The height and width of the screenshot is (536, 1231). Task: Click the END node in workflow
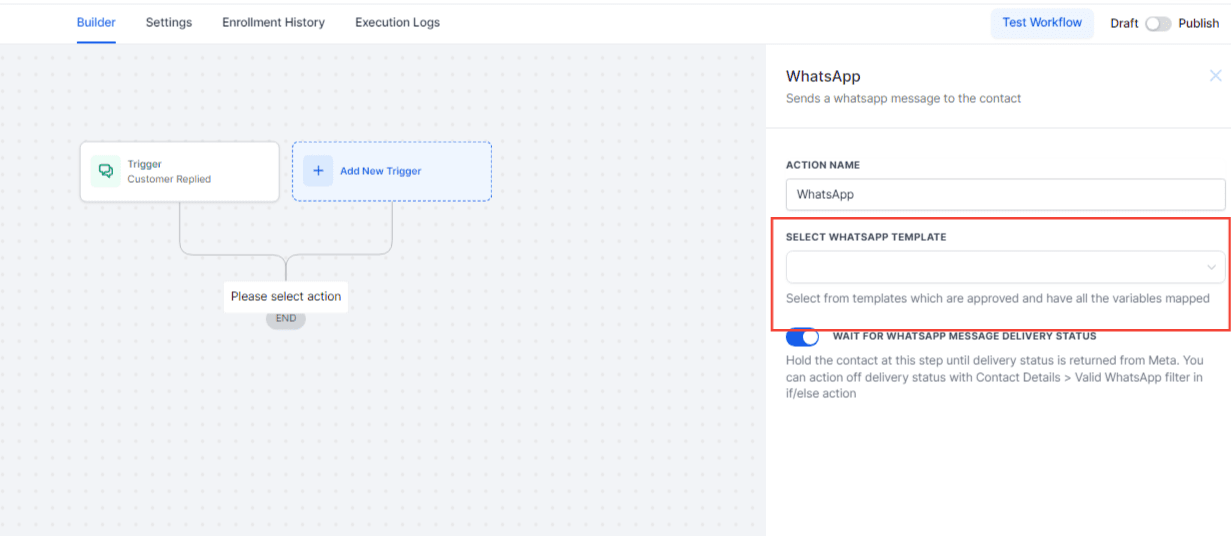pyautogui.click(x=286, y=318)
